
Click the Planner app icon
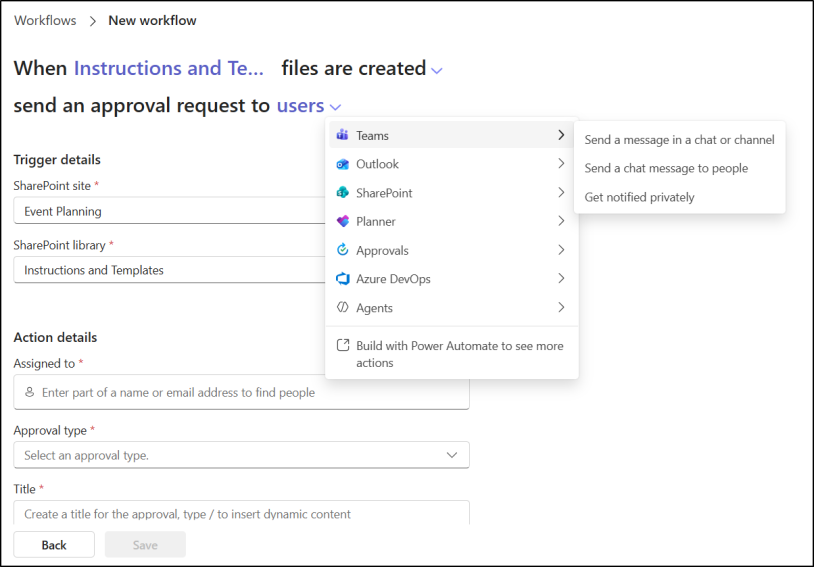[343, 221]
